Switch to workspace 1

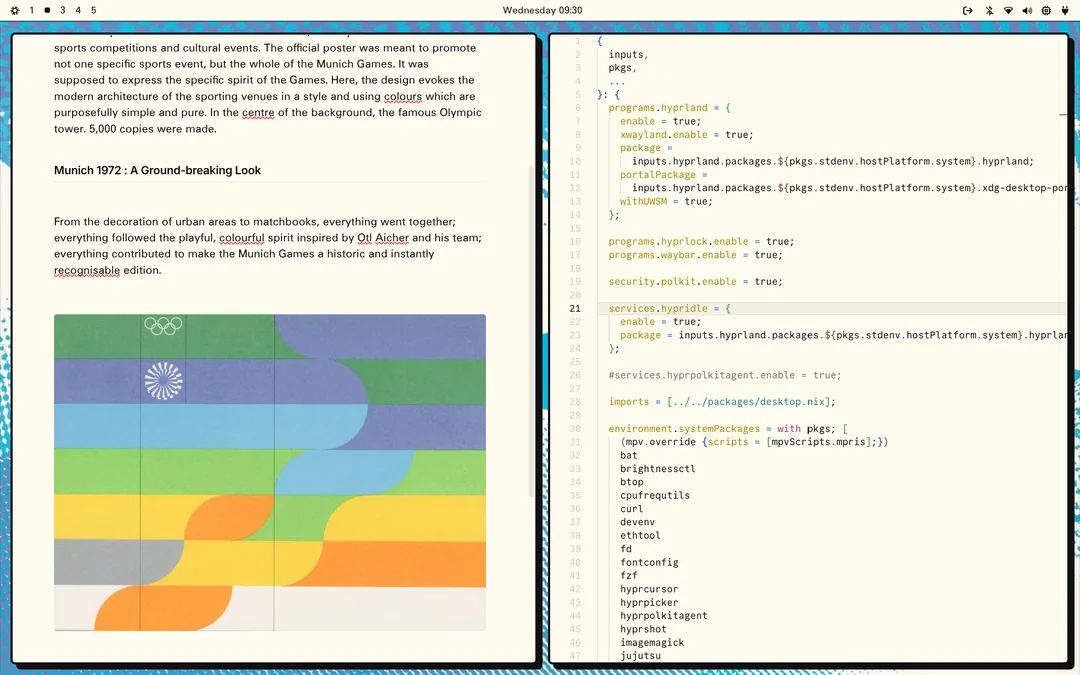pos(31,10)
